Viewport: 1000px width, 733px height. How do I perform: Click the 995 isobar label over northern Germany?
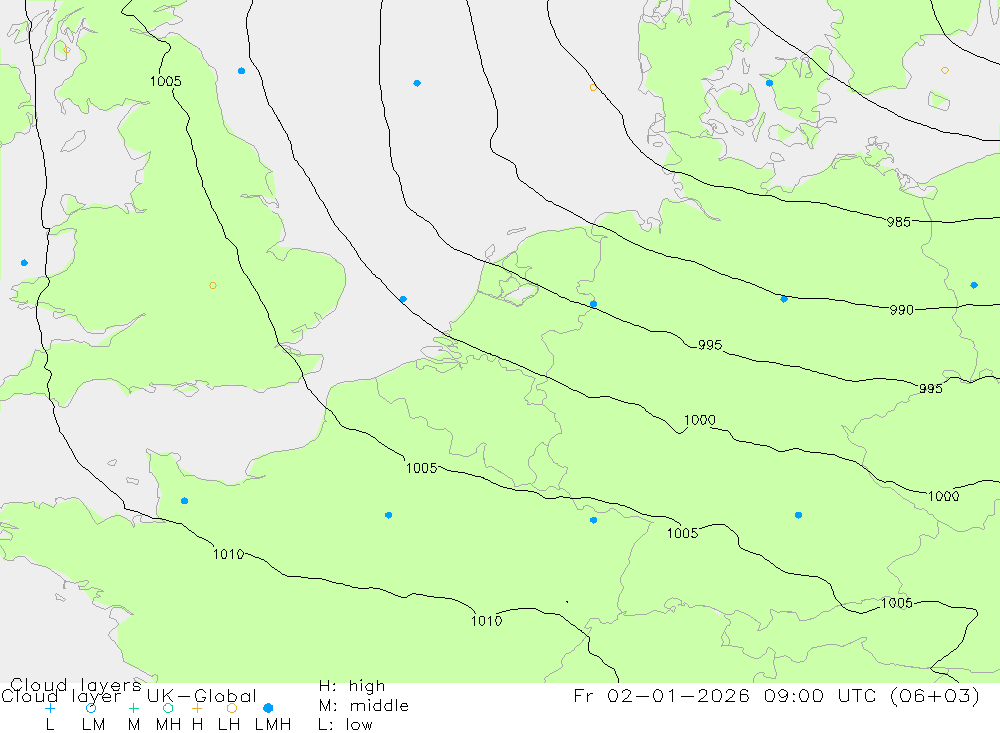tap(710, 345)
